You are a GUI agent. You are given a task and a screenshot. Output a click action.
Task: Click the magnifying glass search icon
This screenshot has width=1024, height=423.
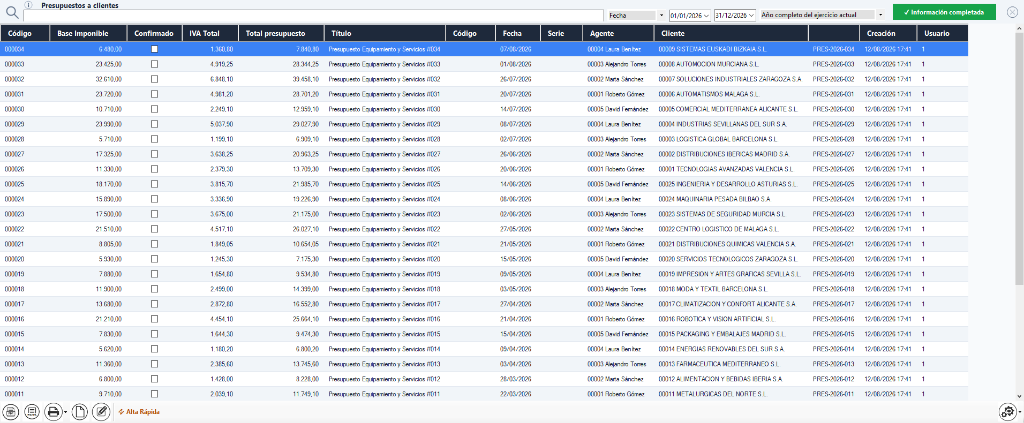[x=11, y=12]
